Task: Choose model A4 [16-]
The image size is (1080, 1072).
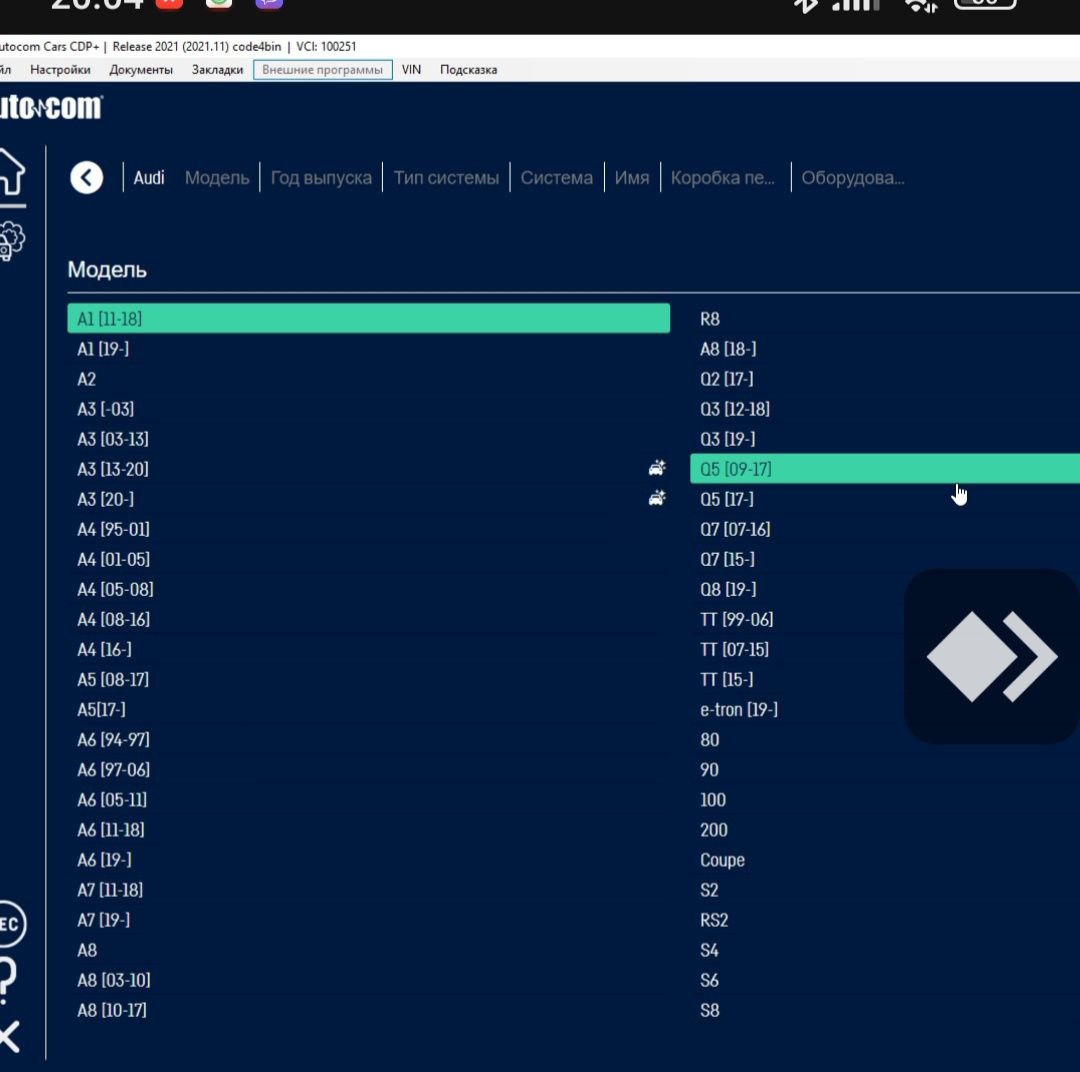Action: click(x=368, y=649)
